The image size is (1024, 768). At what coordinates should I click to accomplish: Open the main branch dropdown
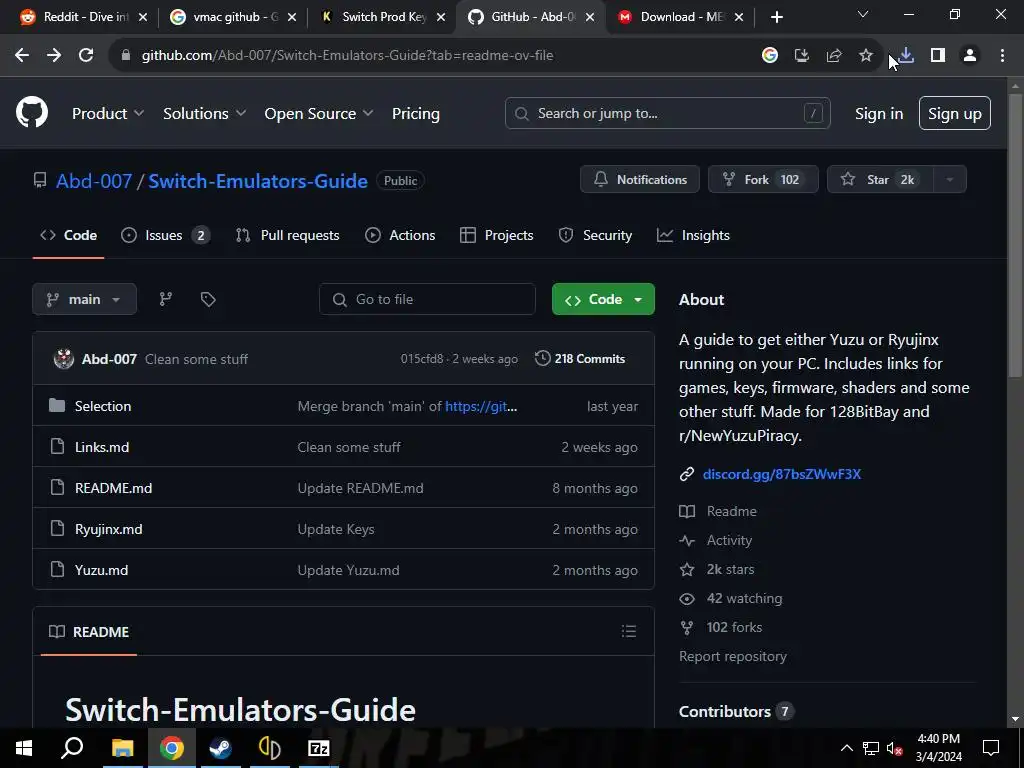(x=84, y=299)
